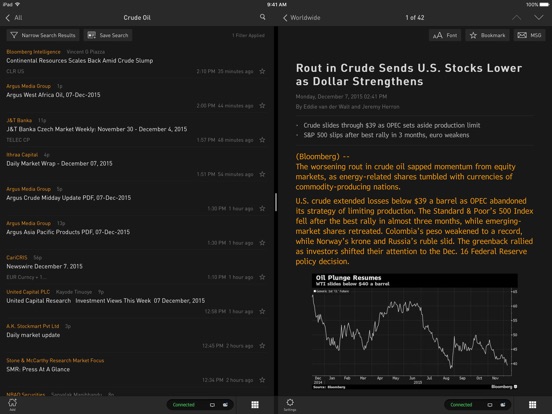Screen dimensions: 552x414
Task: Click the 1 of 42 article counter
Action: [x=415, y=18]
